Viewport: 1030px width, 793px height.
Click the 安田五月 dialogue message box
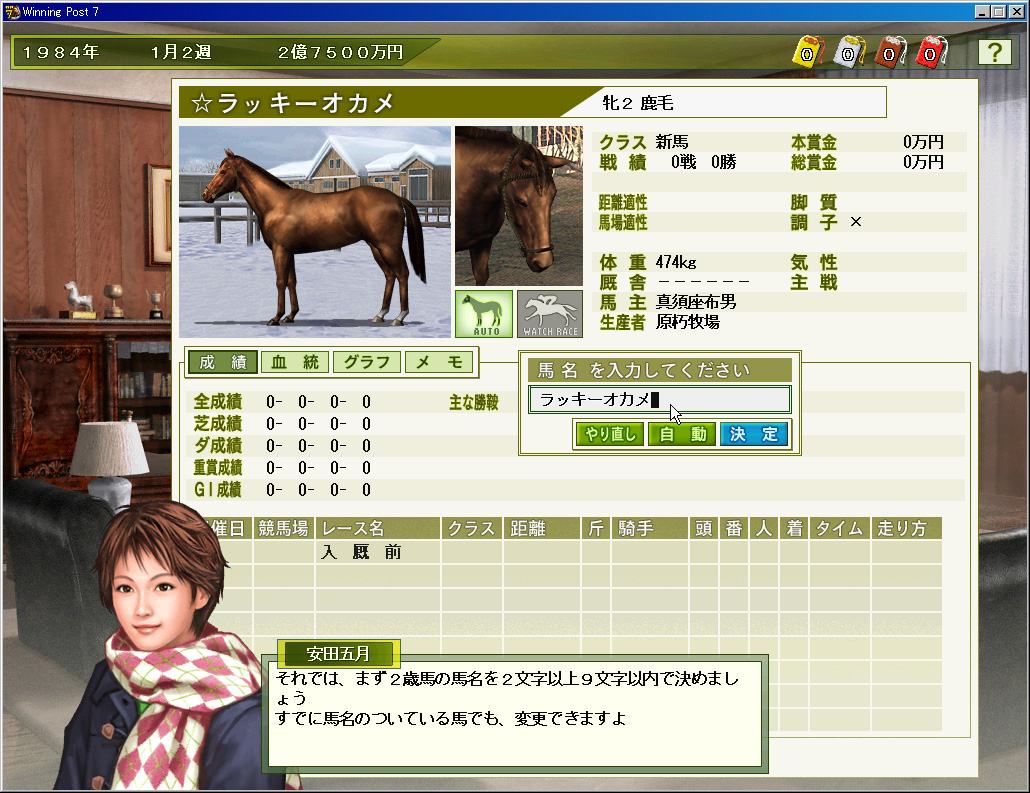click(515, 714)
